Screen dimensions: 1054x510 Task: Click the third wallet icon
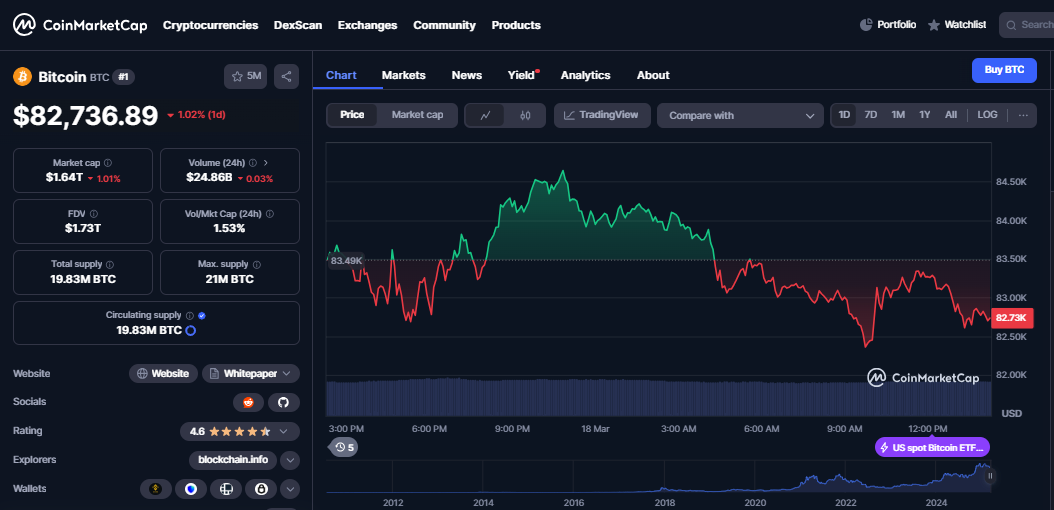pos(226,489)
